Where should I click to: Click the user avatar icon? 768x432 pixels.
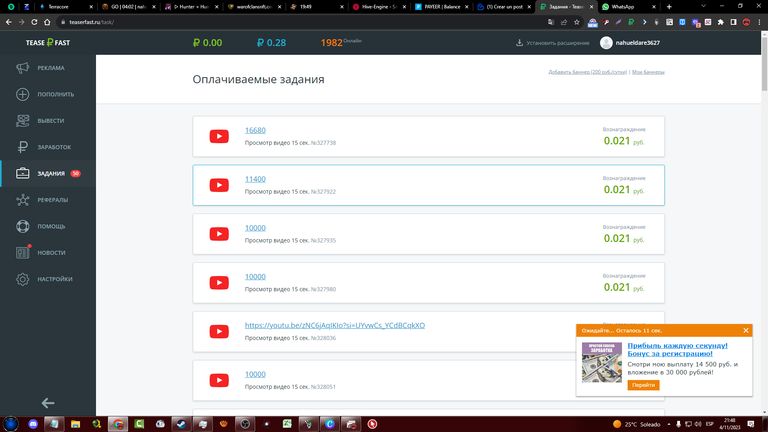point(606,43)
